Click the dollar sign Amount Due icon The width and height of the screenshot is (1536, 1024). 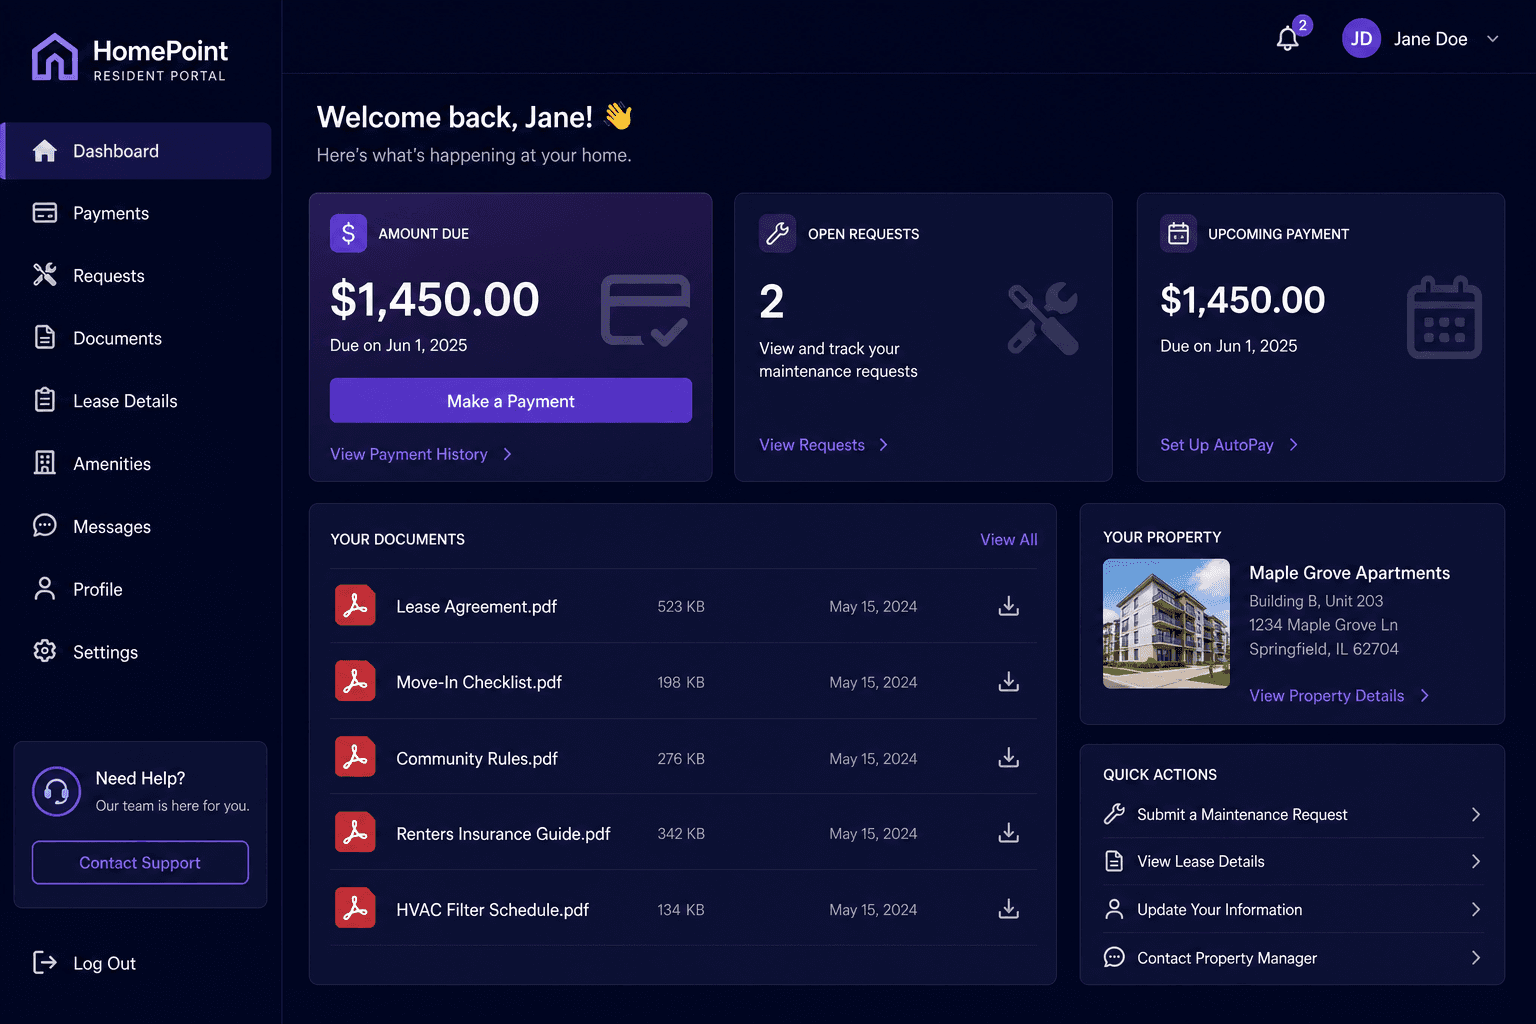pos(348,233)
